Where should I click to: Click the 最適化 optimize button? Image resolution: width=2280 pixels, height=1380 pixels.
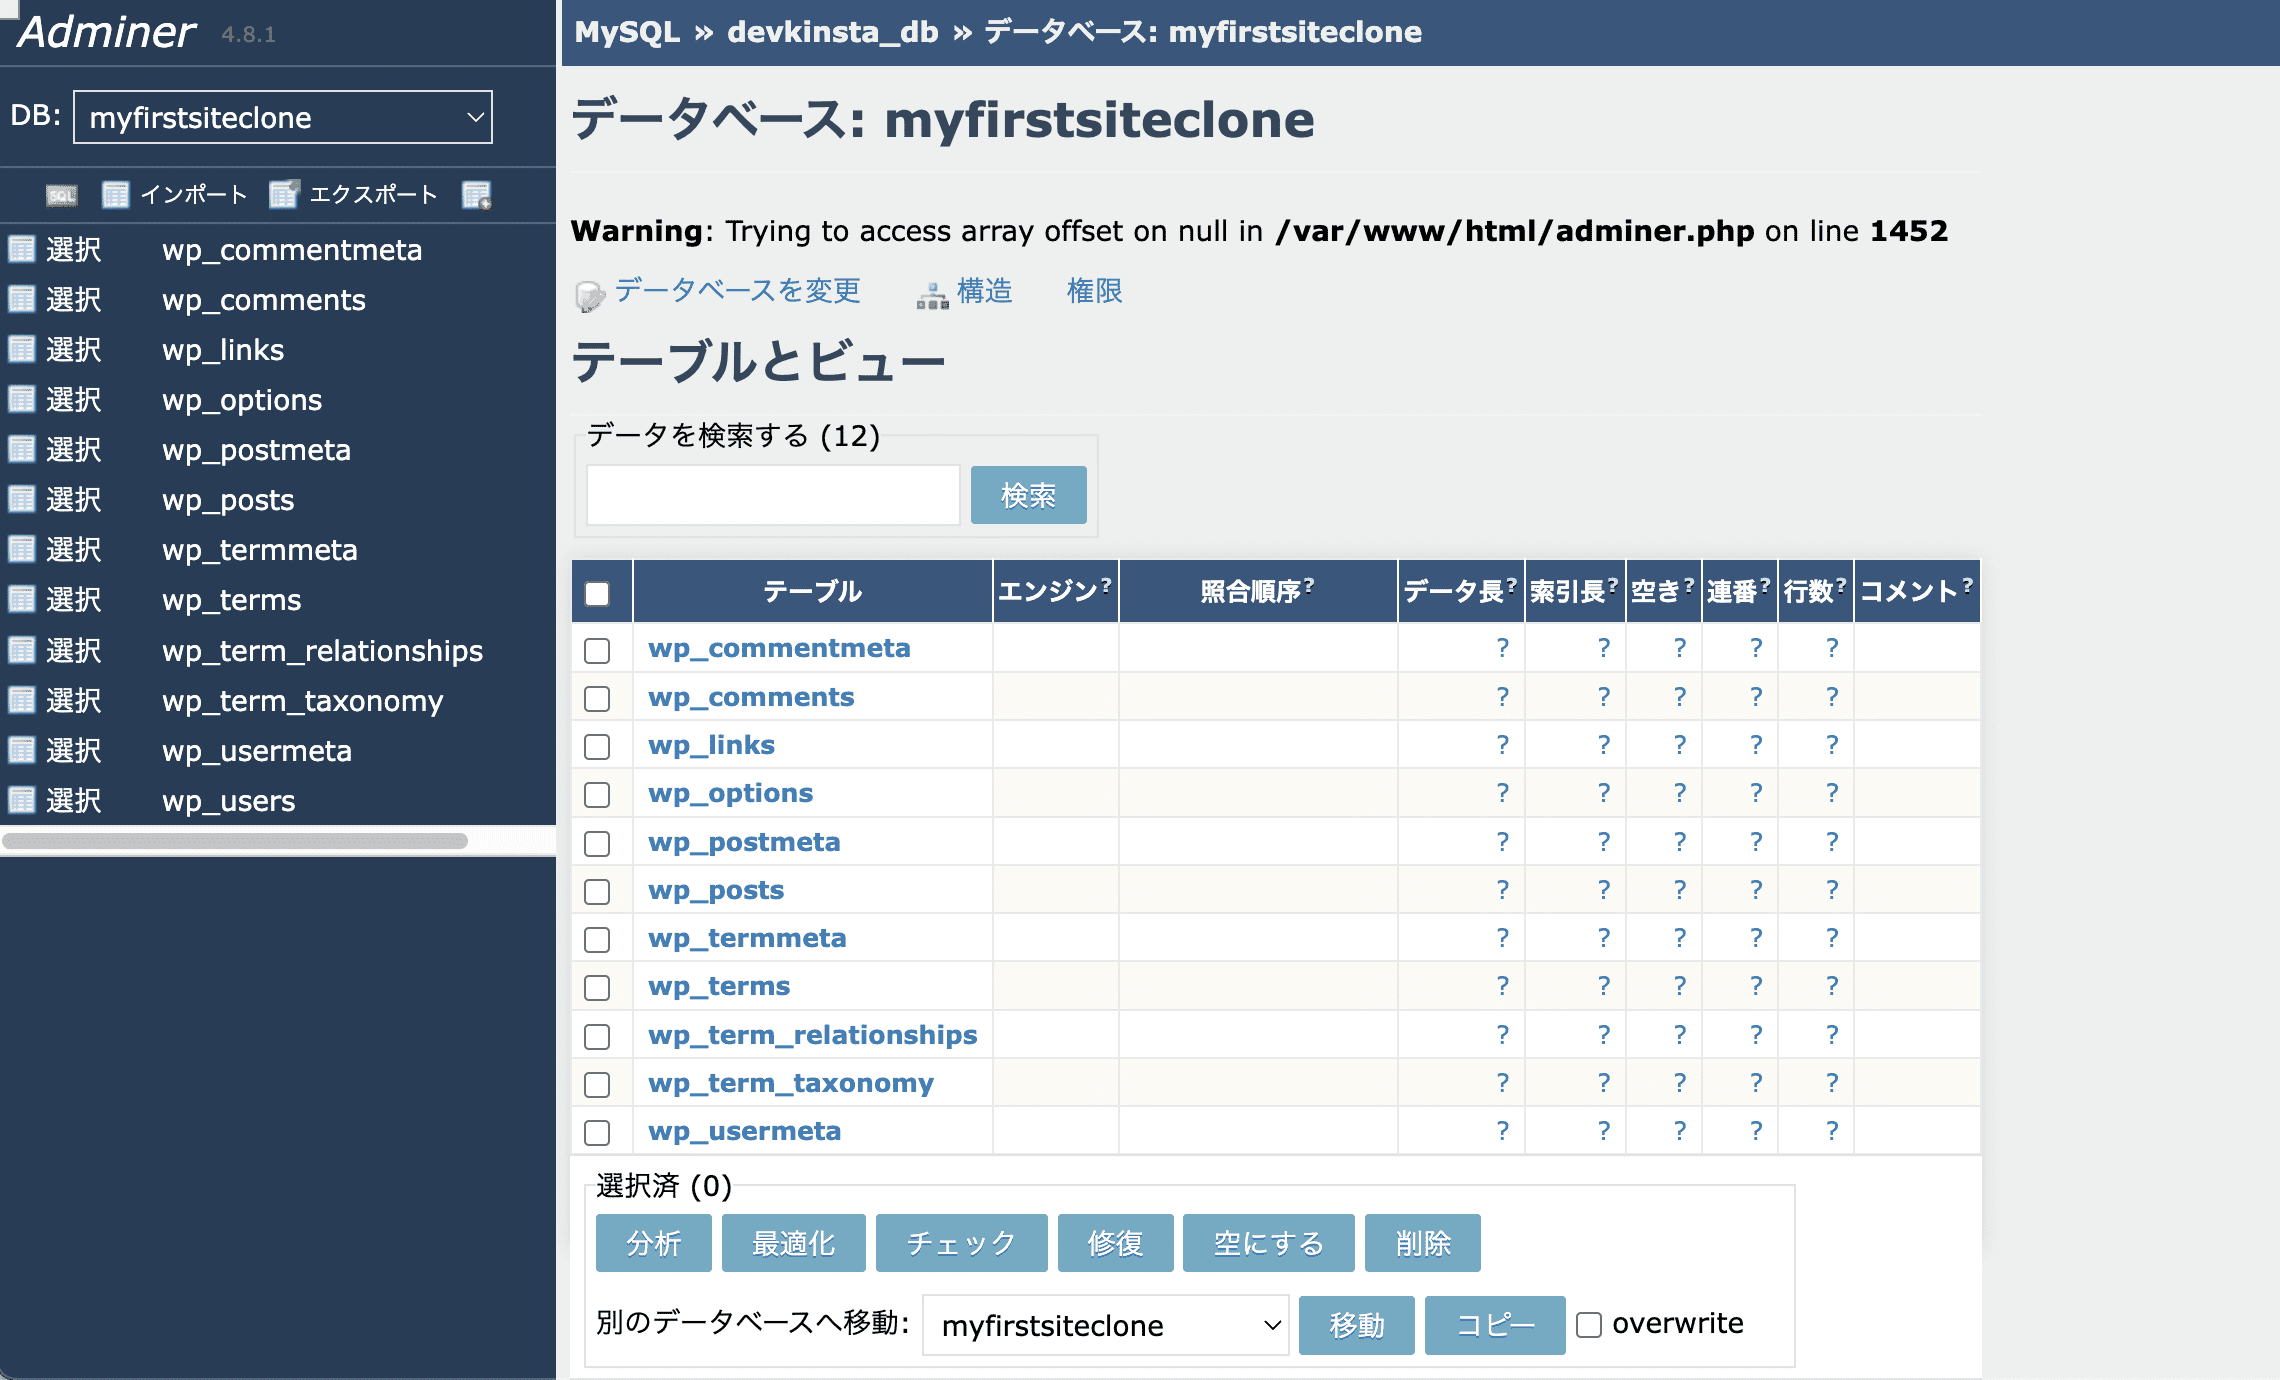pos(793,1243)
